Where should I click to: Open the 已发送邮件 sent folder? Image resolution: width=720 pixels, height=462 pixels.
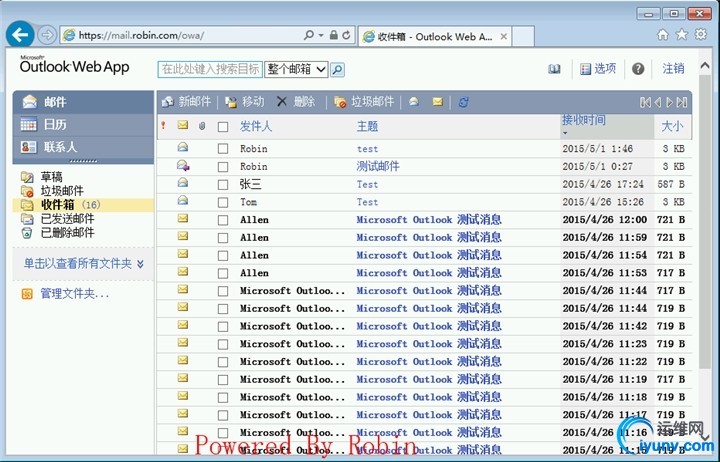[x=68, y=219]
